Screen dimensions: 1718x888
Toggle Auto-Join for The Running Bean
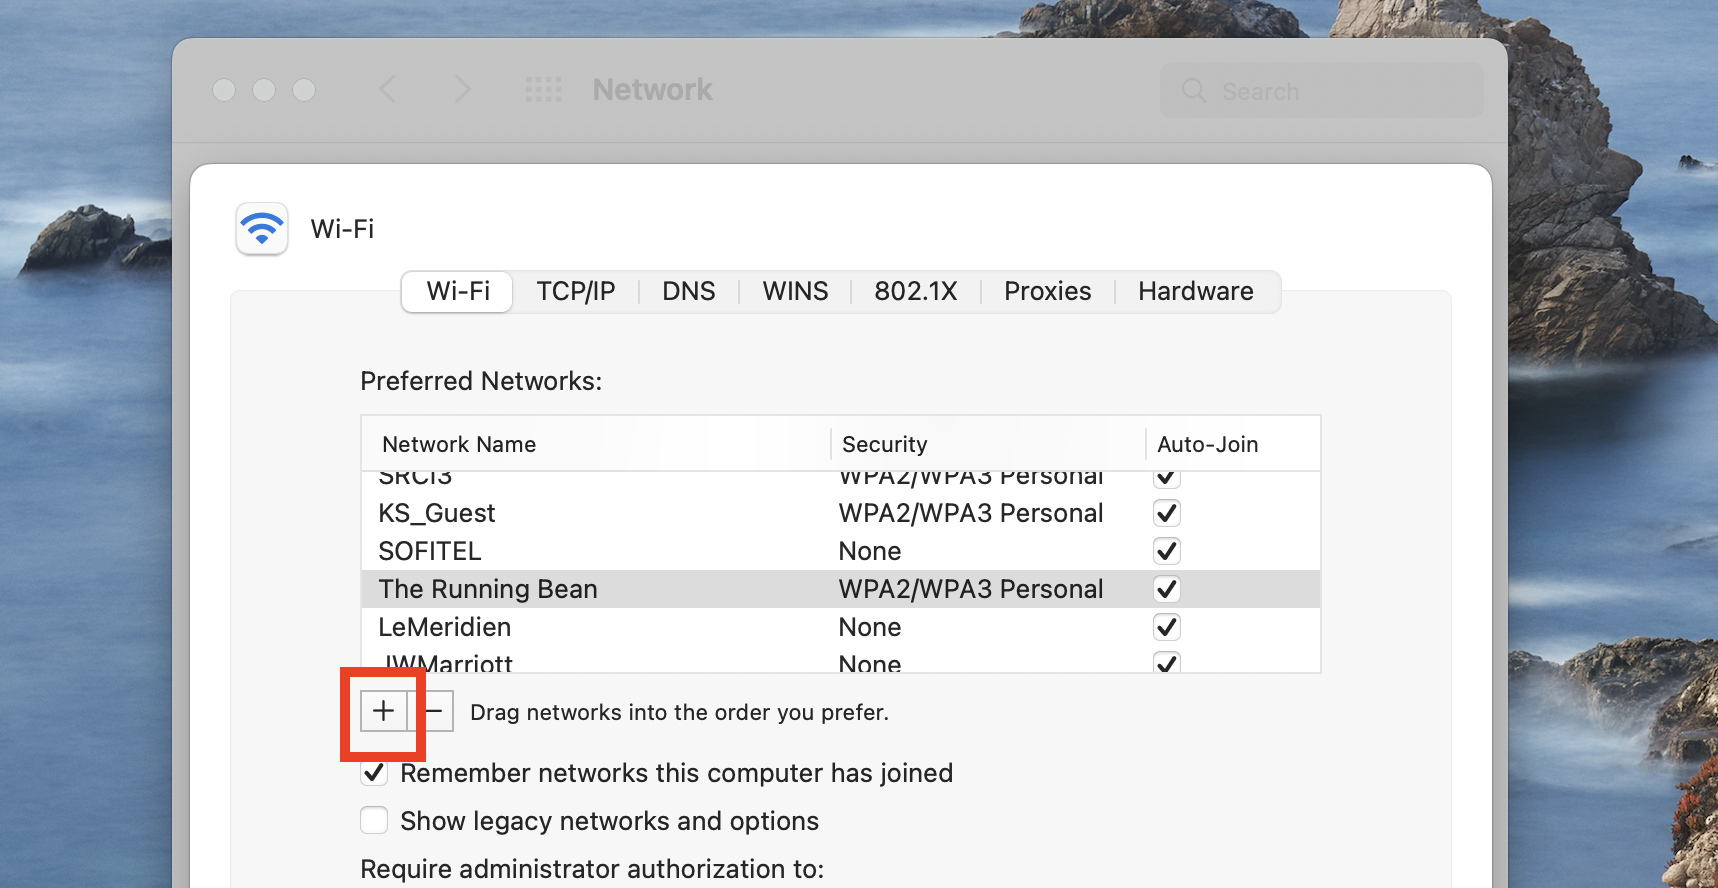click(1166, 589)
